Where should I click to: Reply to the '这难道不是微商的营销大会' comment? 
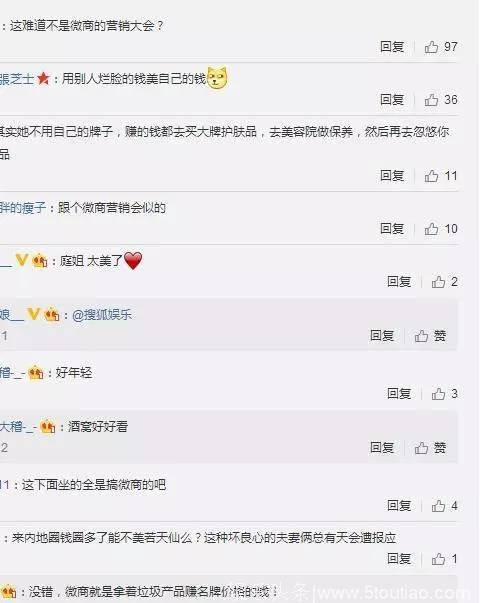click(x=392, y=47)
